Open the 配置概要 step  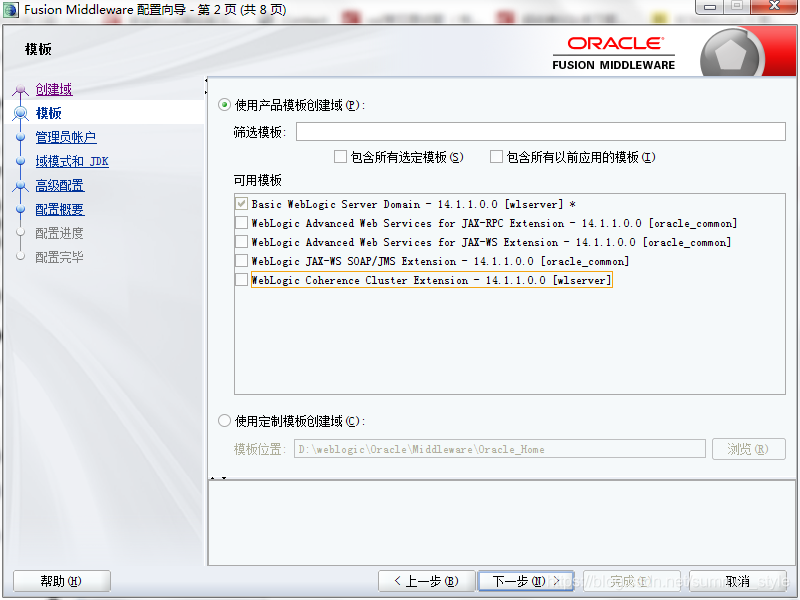click(x=60, y=209)
